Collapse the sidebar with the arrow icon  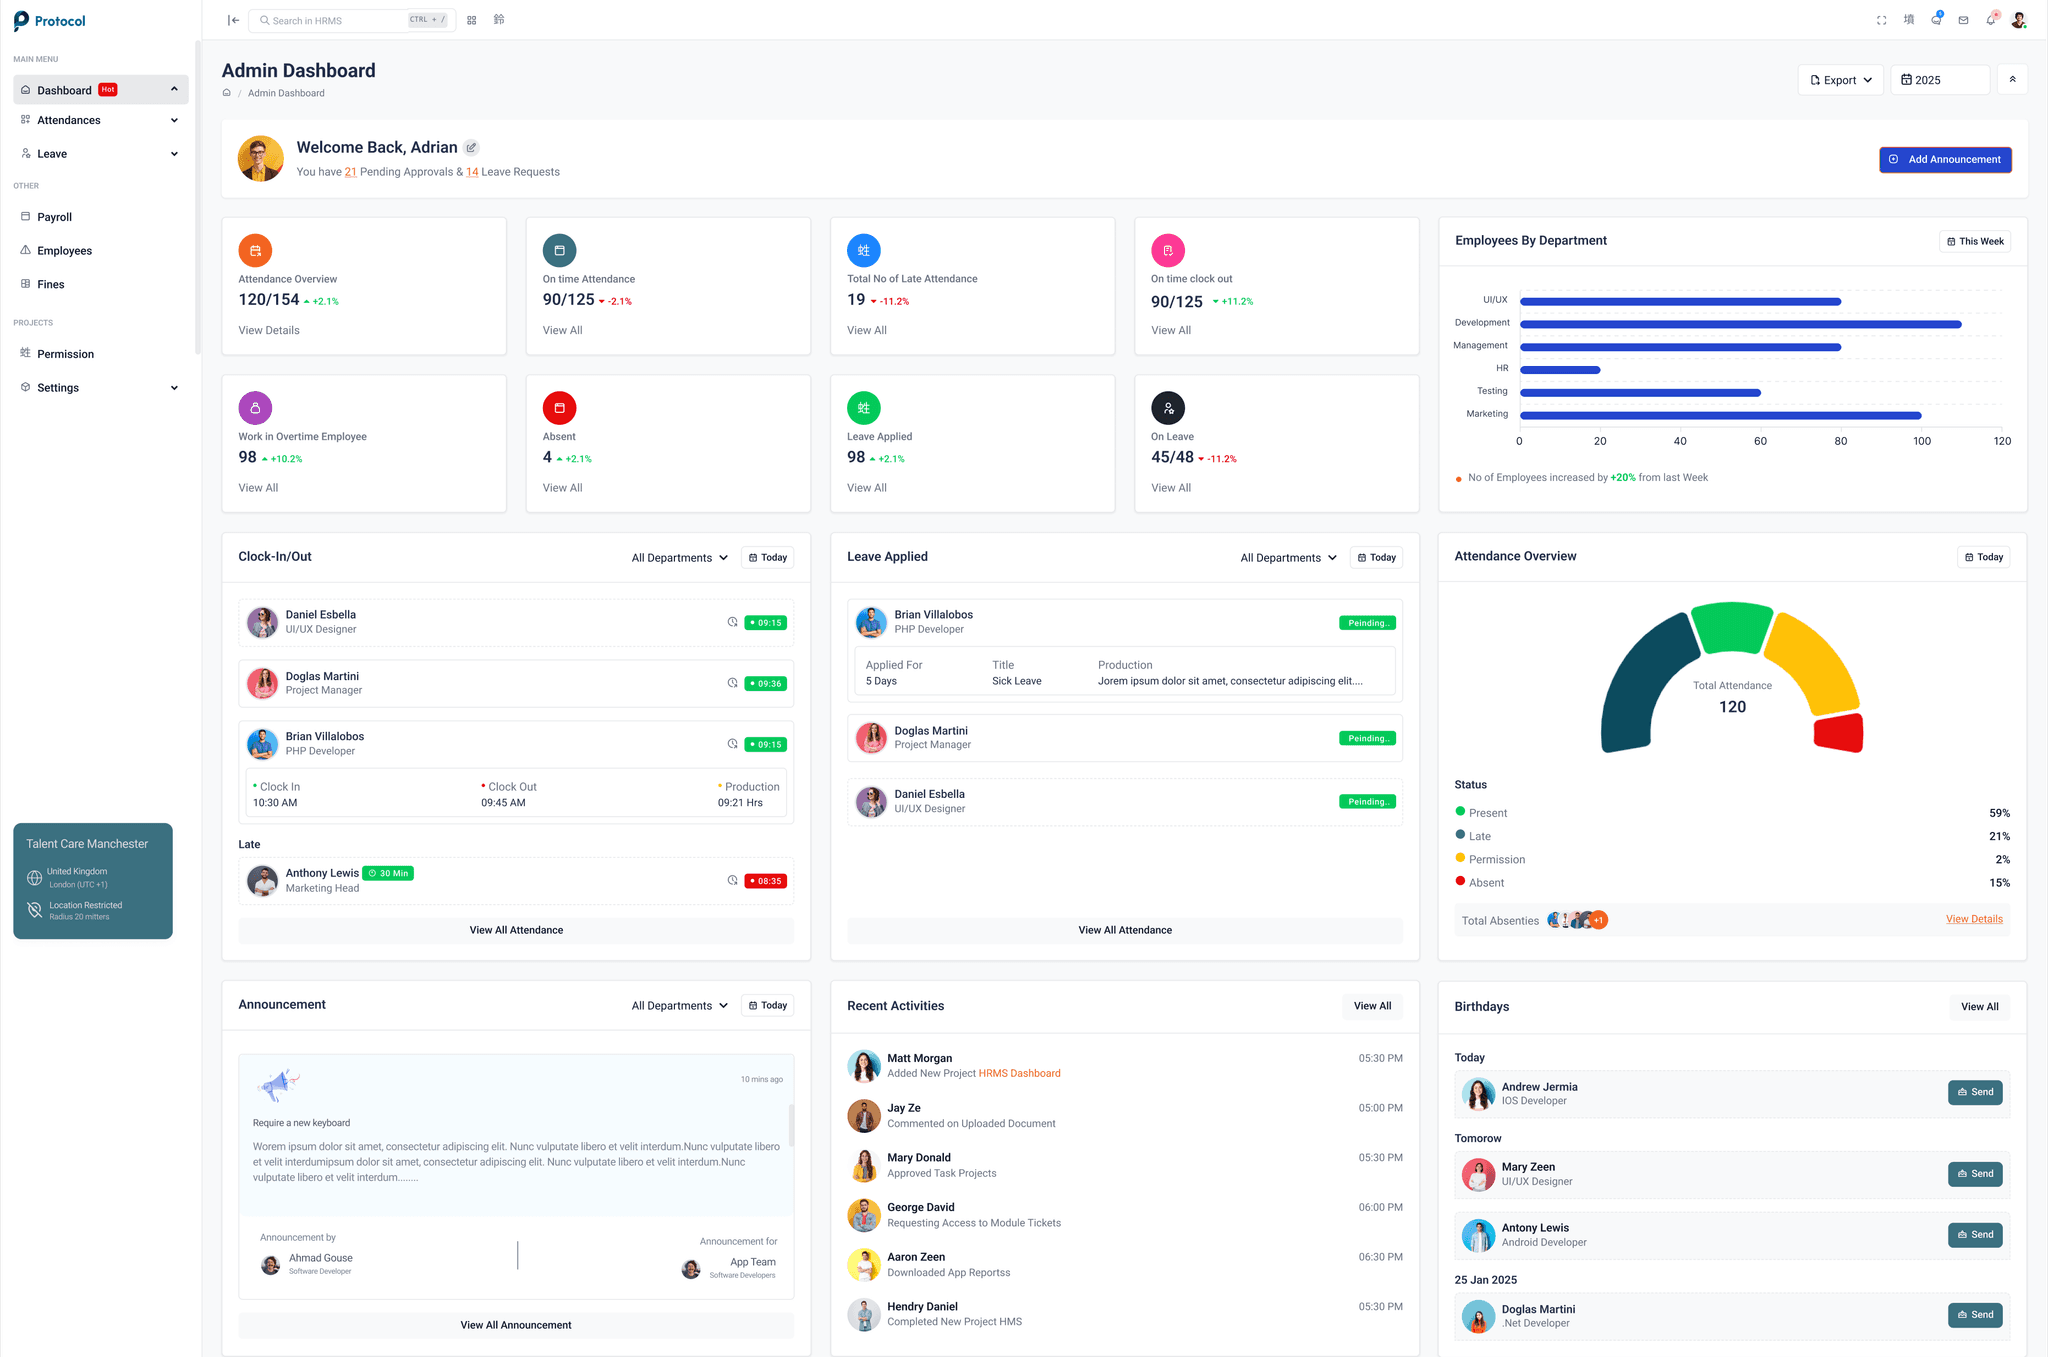click(233, 20)
